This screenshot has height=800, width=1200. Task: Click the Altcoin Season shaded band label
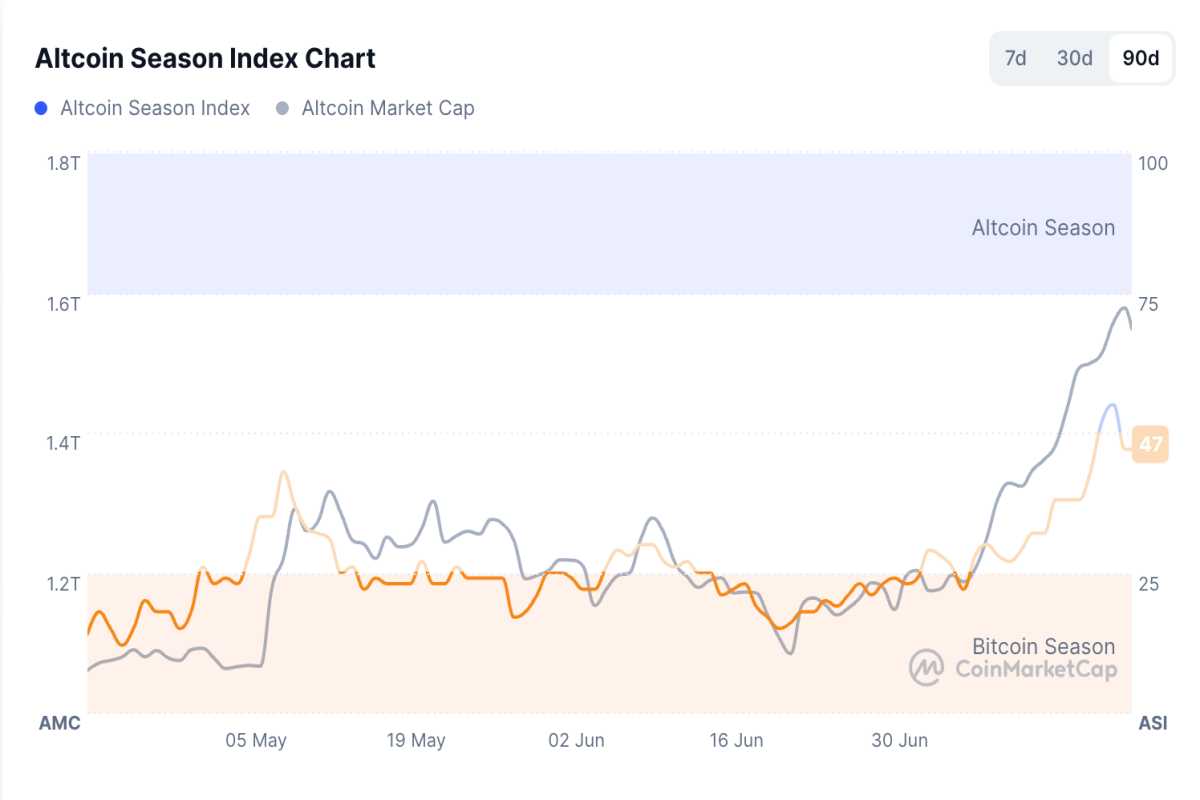pos(1043,227)
